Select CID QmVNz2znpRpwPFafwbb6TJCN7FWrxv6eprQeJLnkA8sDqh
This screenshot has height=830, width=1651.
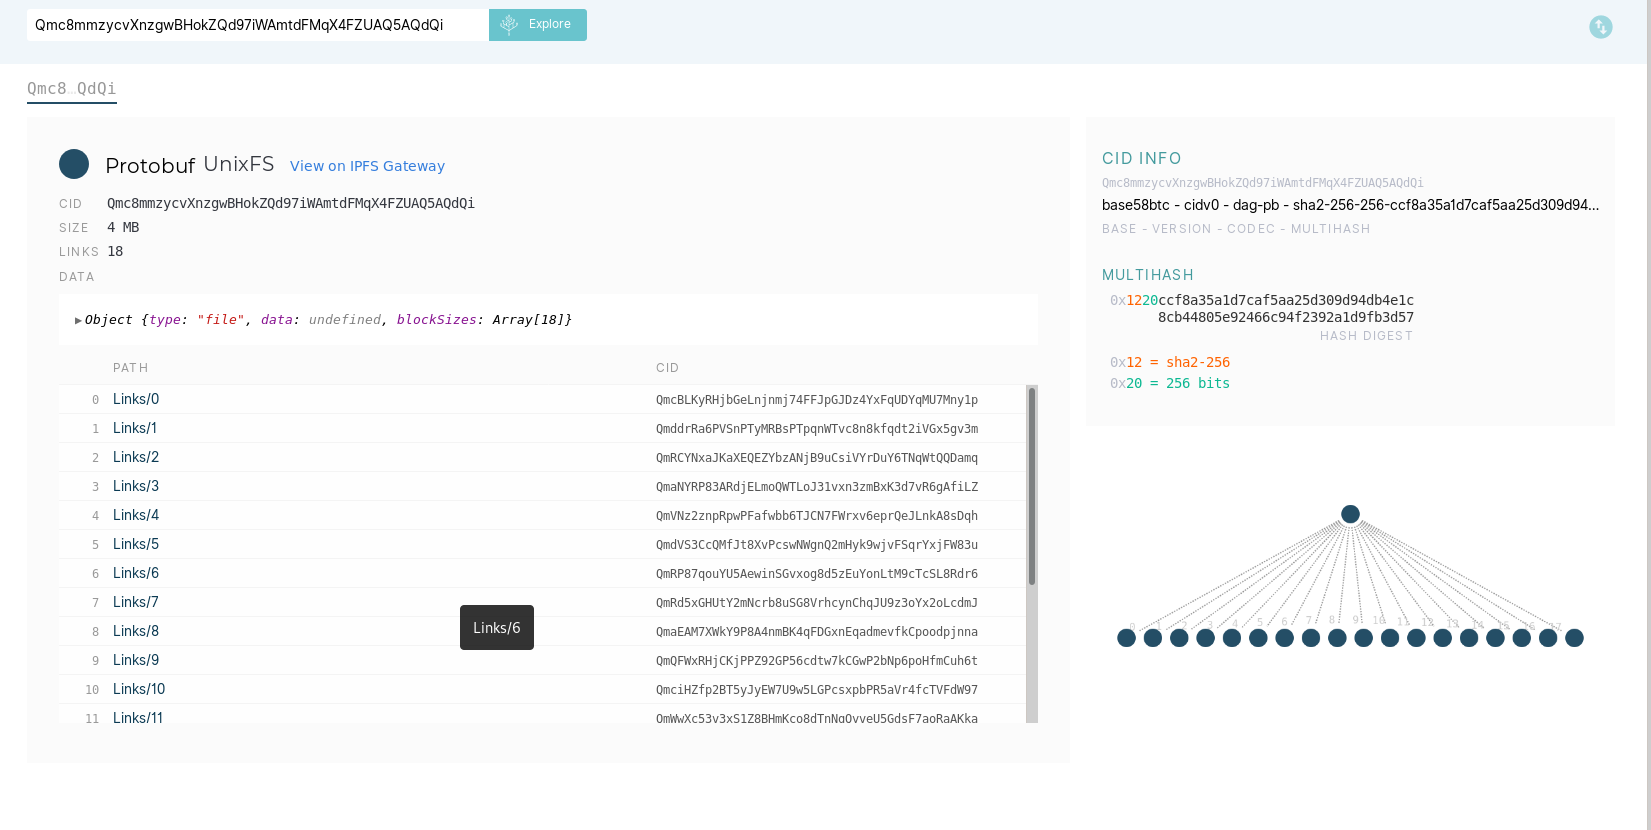[x=817, y=516]
